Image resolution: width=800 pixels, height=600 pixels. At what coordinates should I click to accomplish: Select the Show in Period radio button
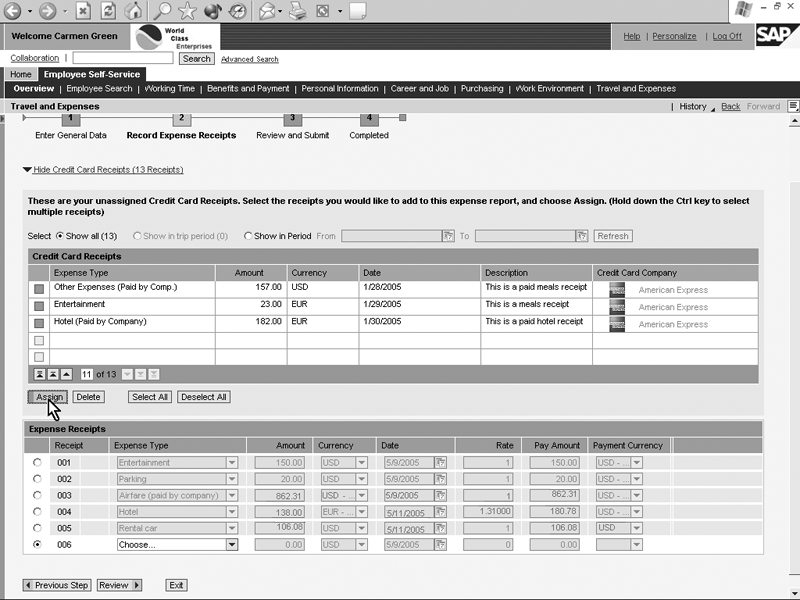[248, 236]
